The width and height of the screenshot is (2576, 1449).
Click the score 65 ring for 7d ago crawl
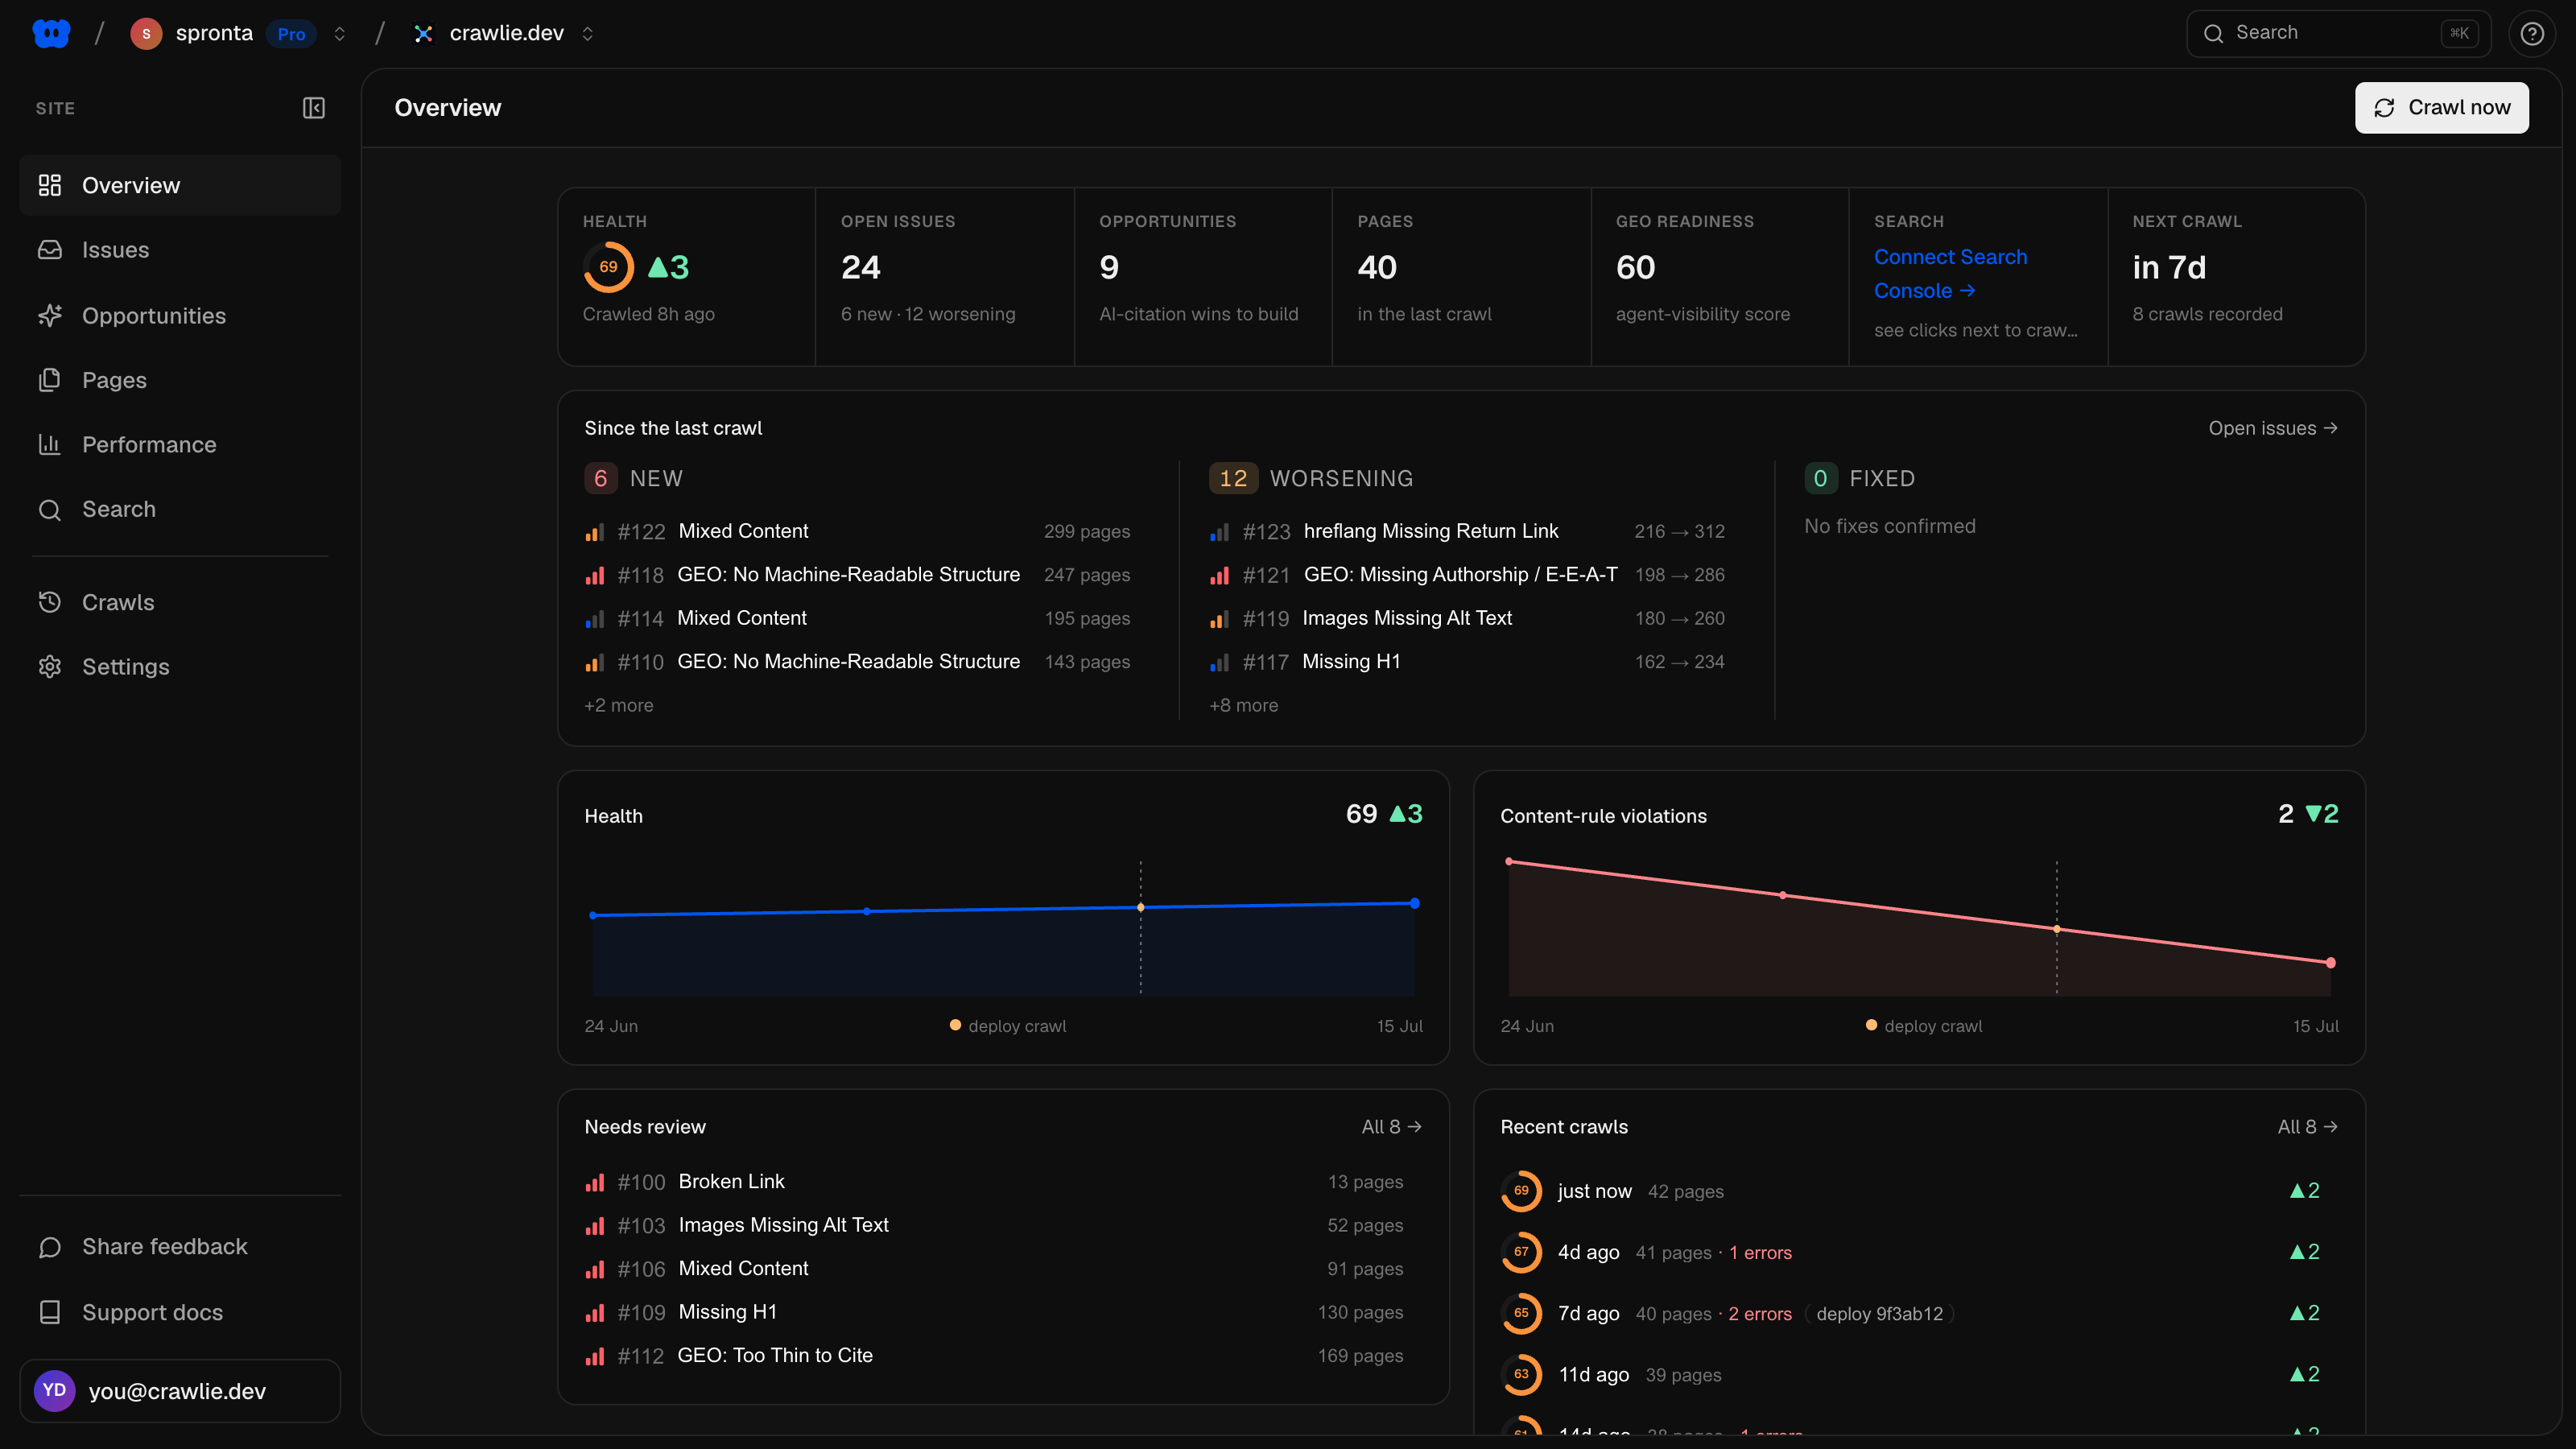tap(1521, 1313)
